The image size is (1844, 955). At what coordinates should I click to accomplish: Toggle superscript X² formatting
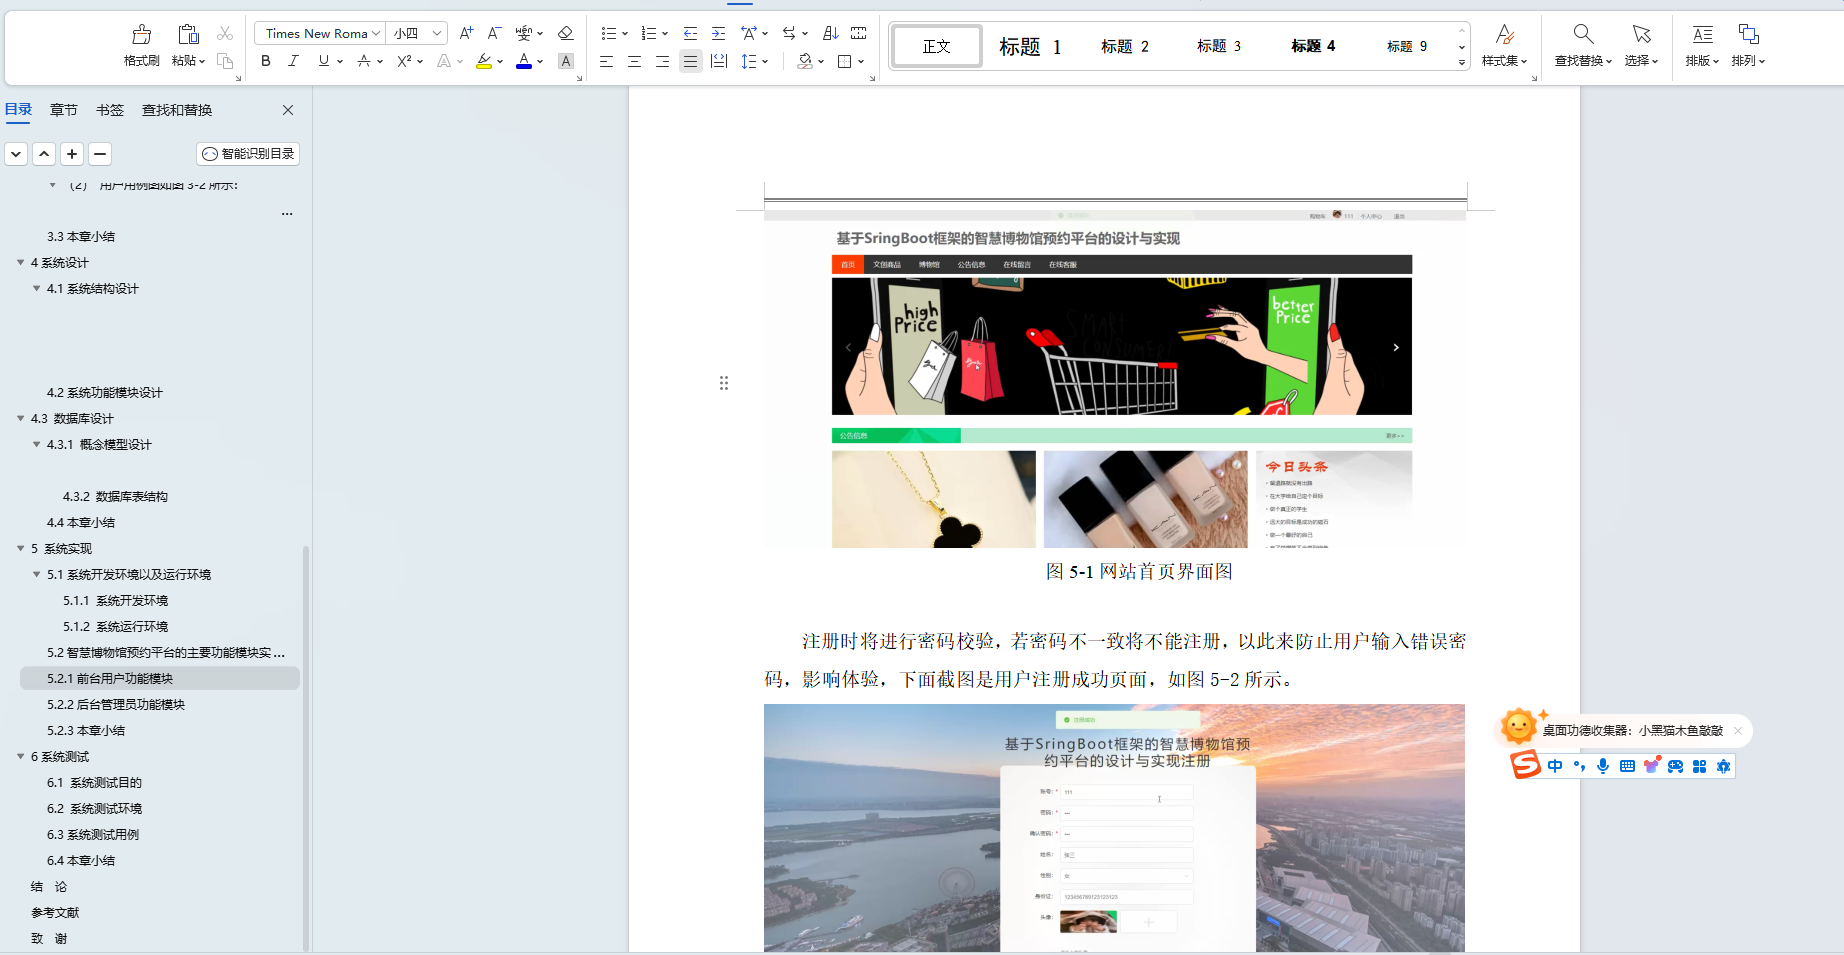(x=404, y=61)
